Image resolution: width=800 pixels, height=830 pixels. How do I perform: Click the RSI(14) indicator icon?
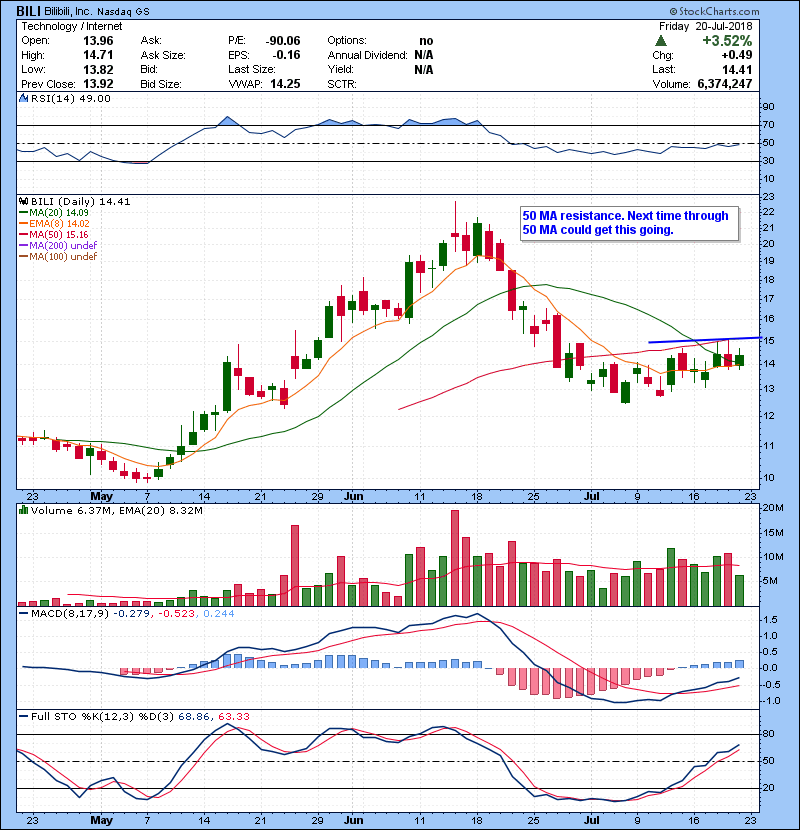(x=23, y=98)
